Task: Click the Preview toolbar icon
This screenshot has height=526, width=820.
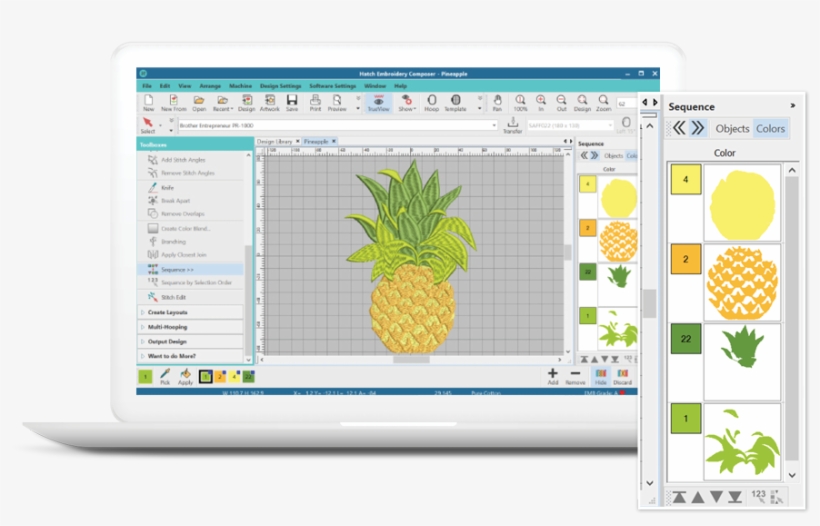Action: (337, 102)
